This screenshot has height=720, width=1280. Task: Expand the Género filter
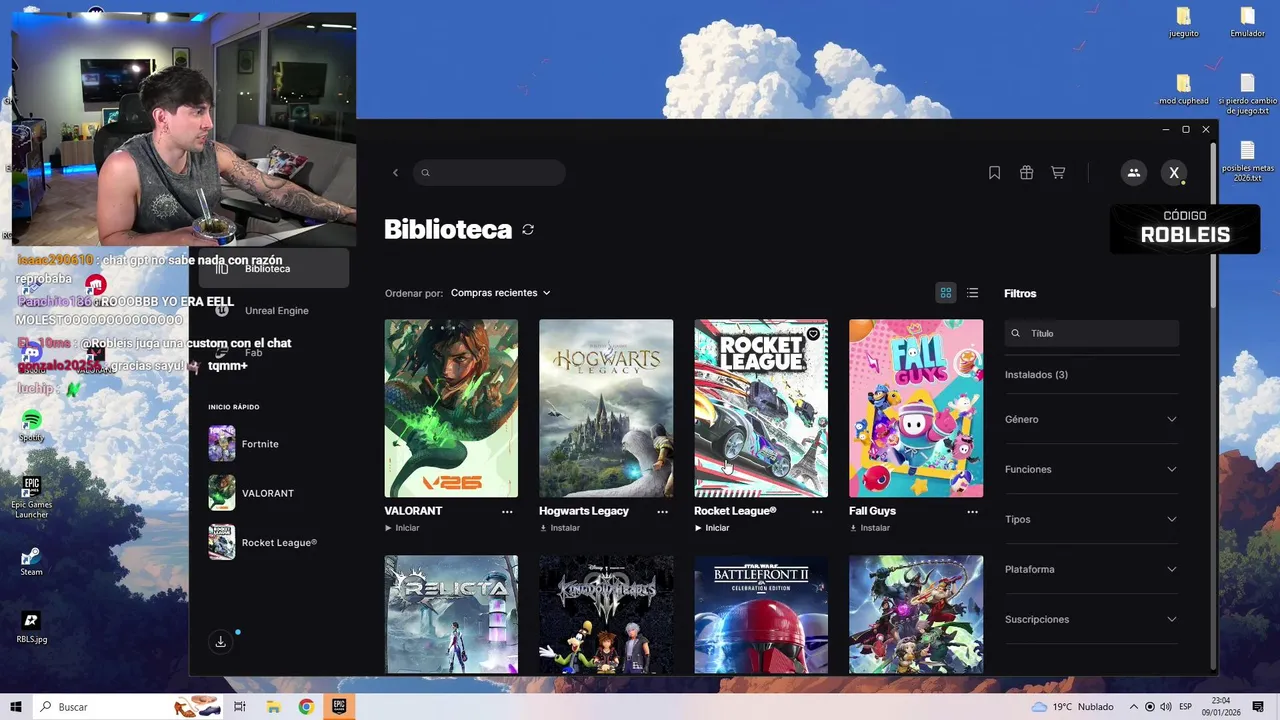1091,419
